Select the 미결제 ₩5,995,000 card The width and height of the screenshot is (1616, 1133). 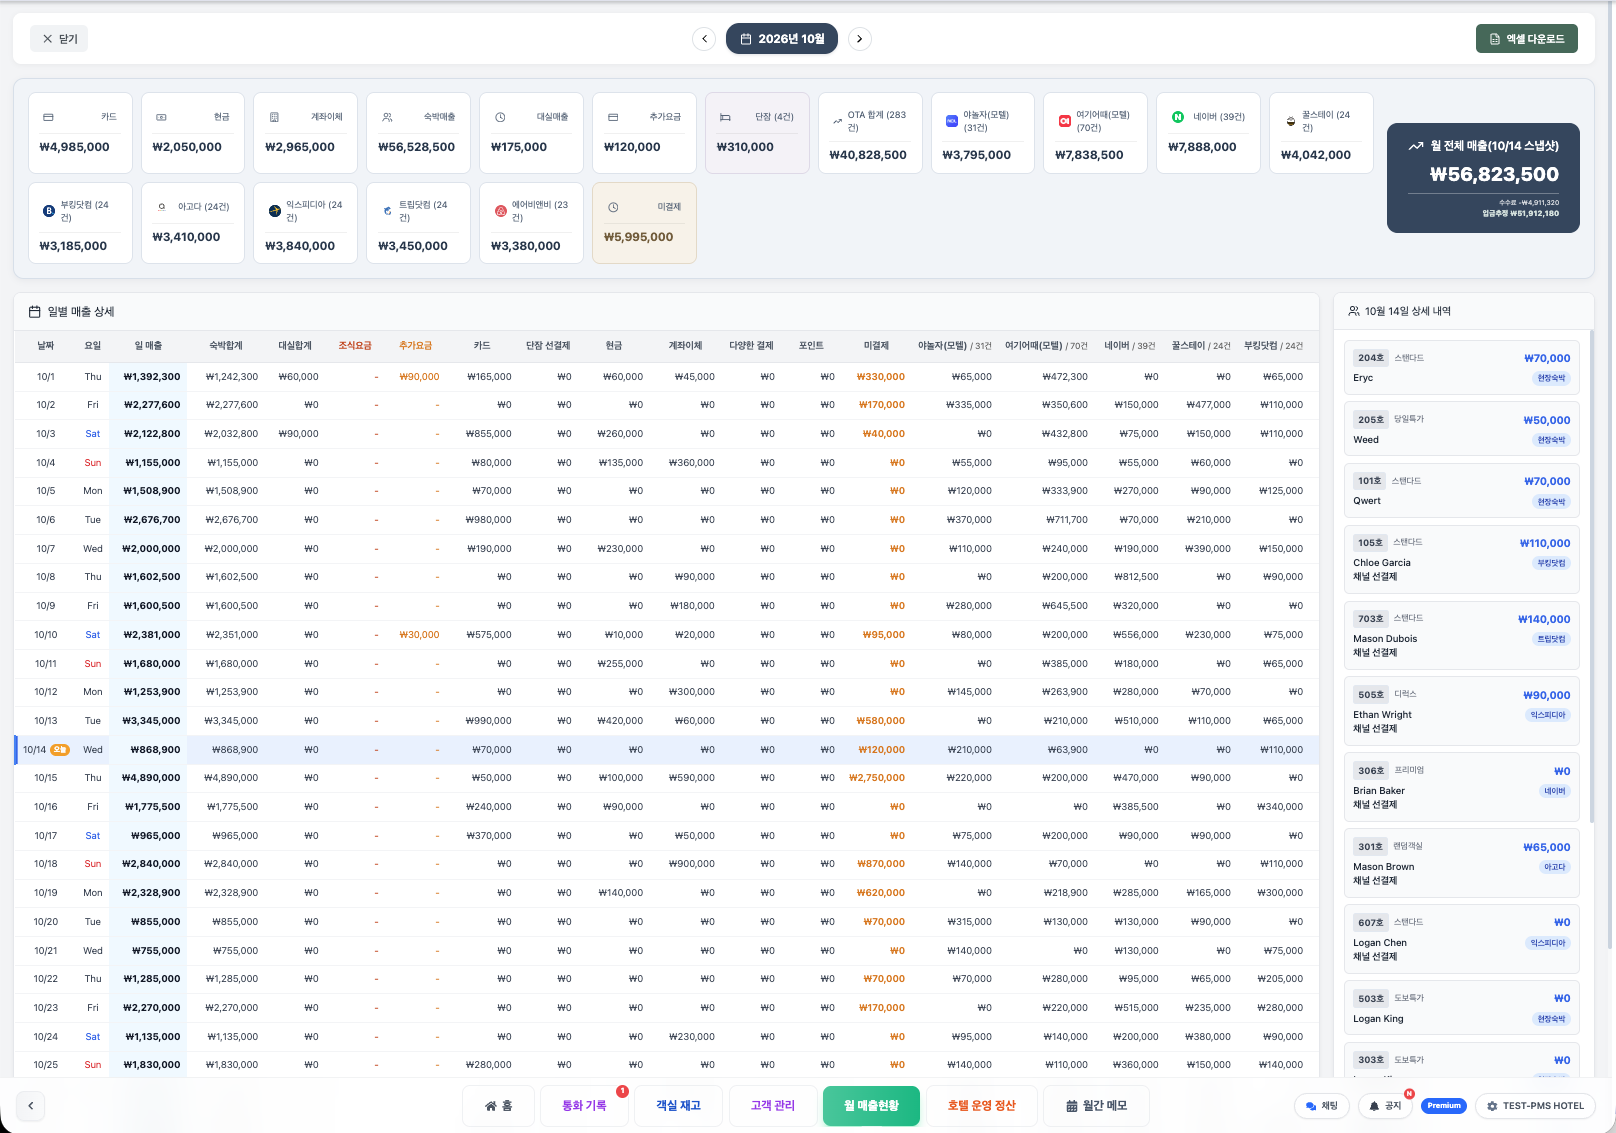(x=644, y=223)
